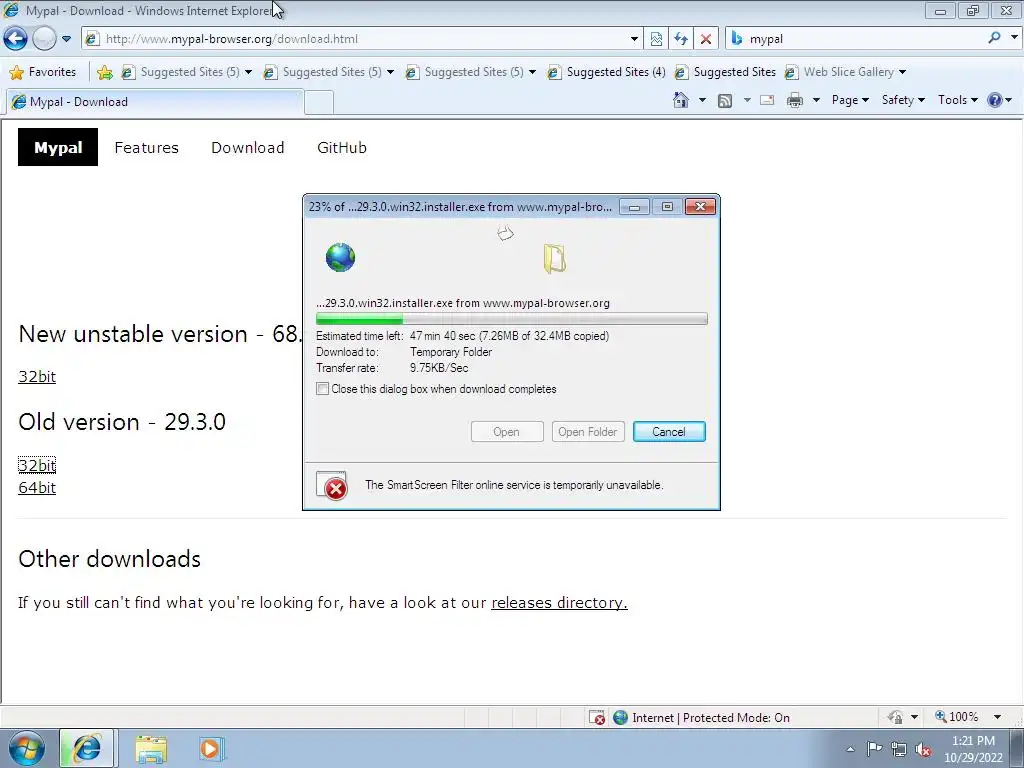1024x768 pixels.
Task: Expand the Print dropdown arrow
Action: (x=816, y=100)
